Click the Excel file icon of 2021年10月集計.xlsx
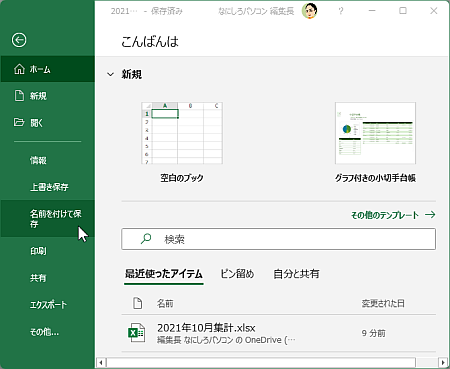The height and width of the screenshot is (369, 450). tap(137, 333)
